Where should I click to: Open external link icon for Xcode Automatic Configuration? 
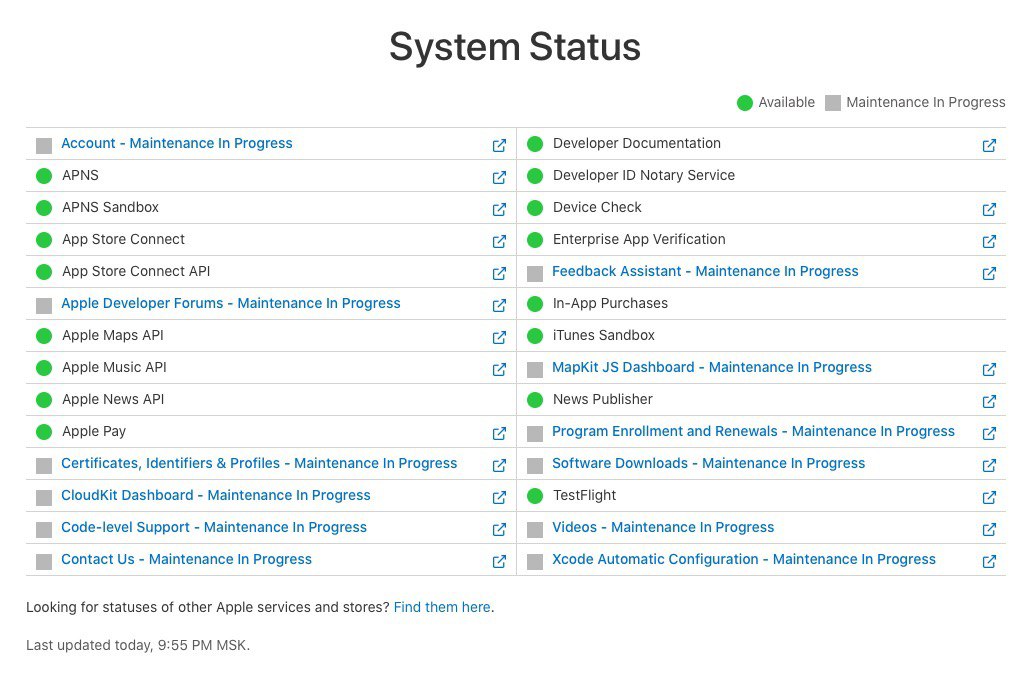989,562
